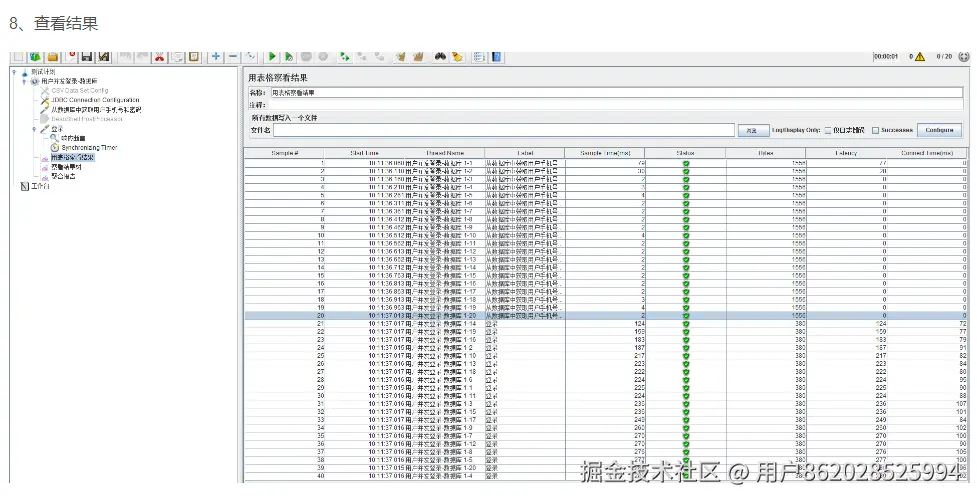Click the Status column header

click(685, 153)
